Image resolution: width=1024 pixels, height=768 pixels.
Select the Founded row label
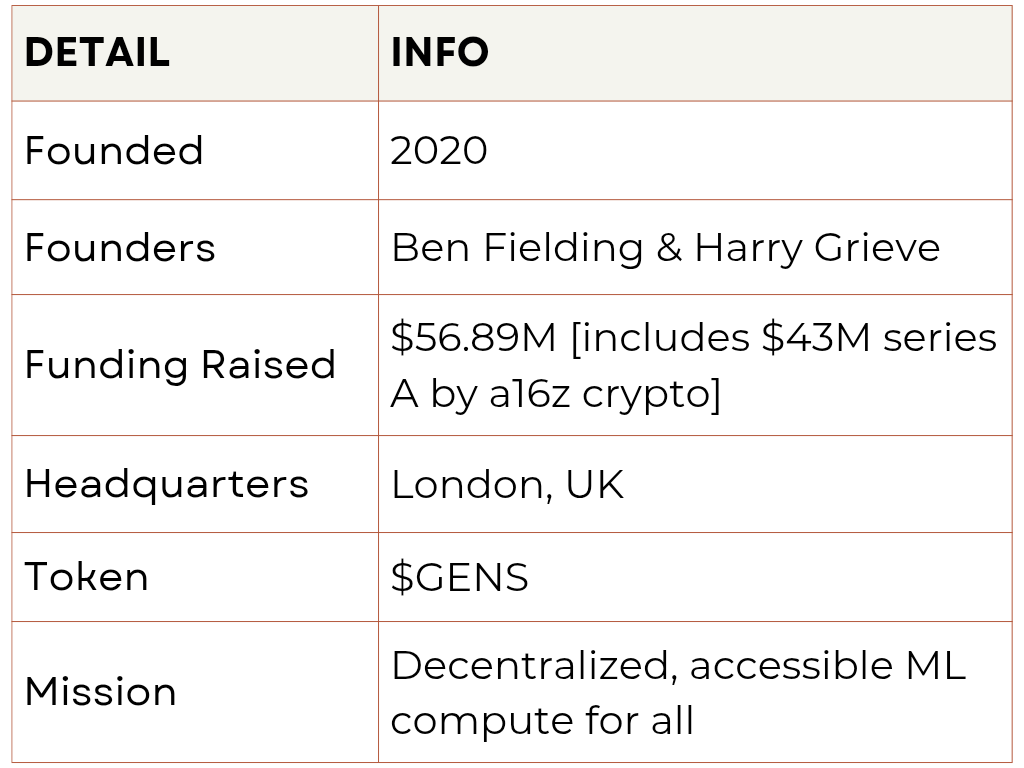(114, 150)
